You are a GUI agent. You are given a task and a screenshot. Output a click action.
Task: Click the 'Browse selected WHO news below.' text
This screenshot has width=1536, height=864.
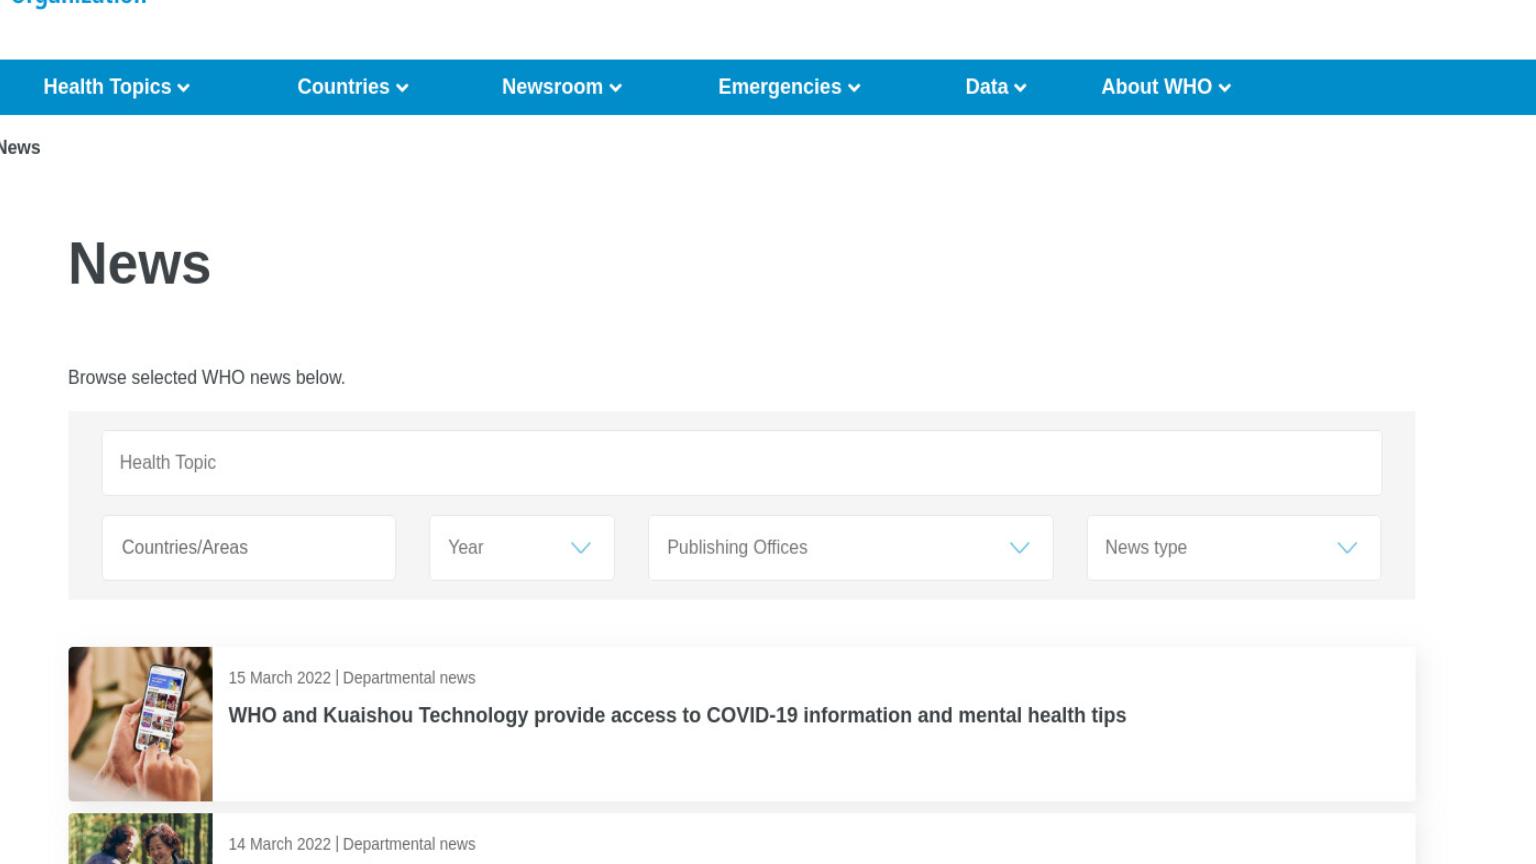click(x=206, y=378)
